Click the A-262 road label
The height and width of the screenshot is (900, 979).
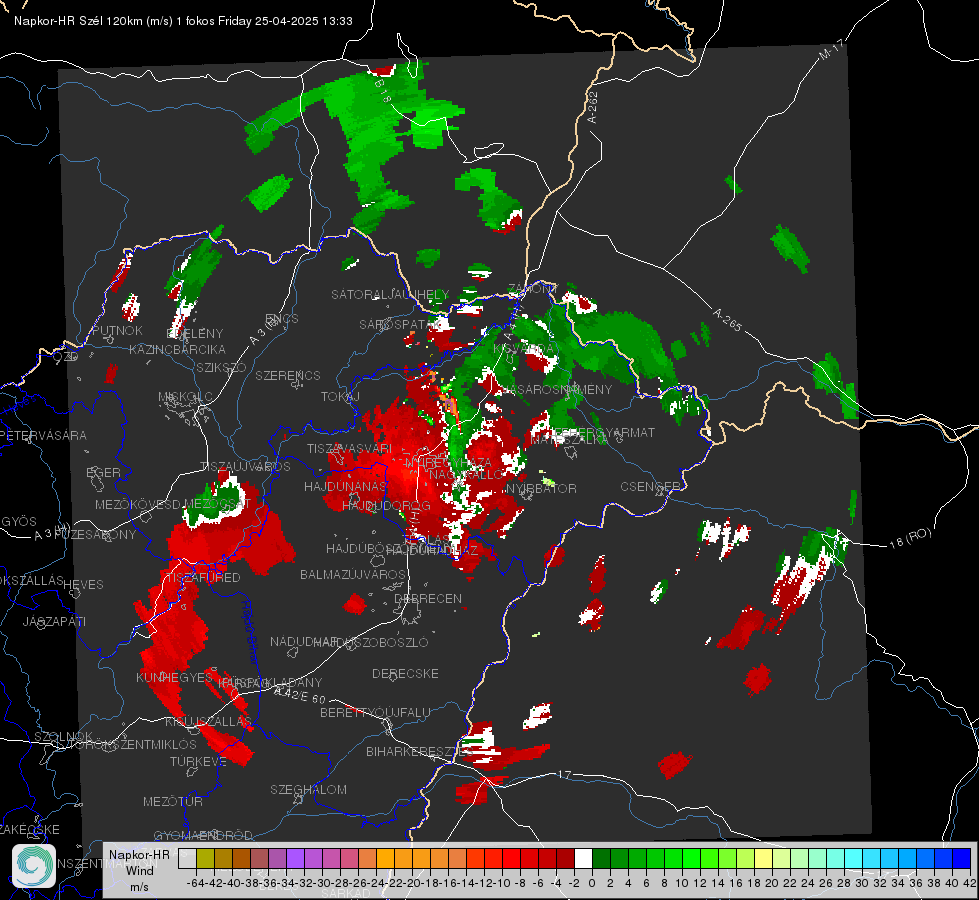(x=593, y=107)
